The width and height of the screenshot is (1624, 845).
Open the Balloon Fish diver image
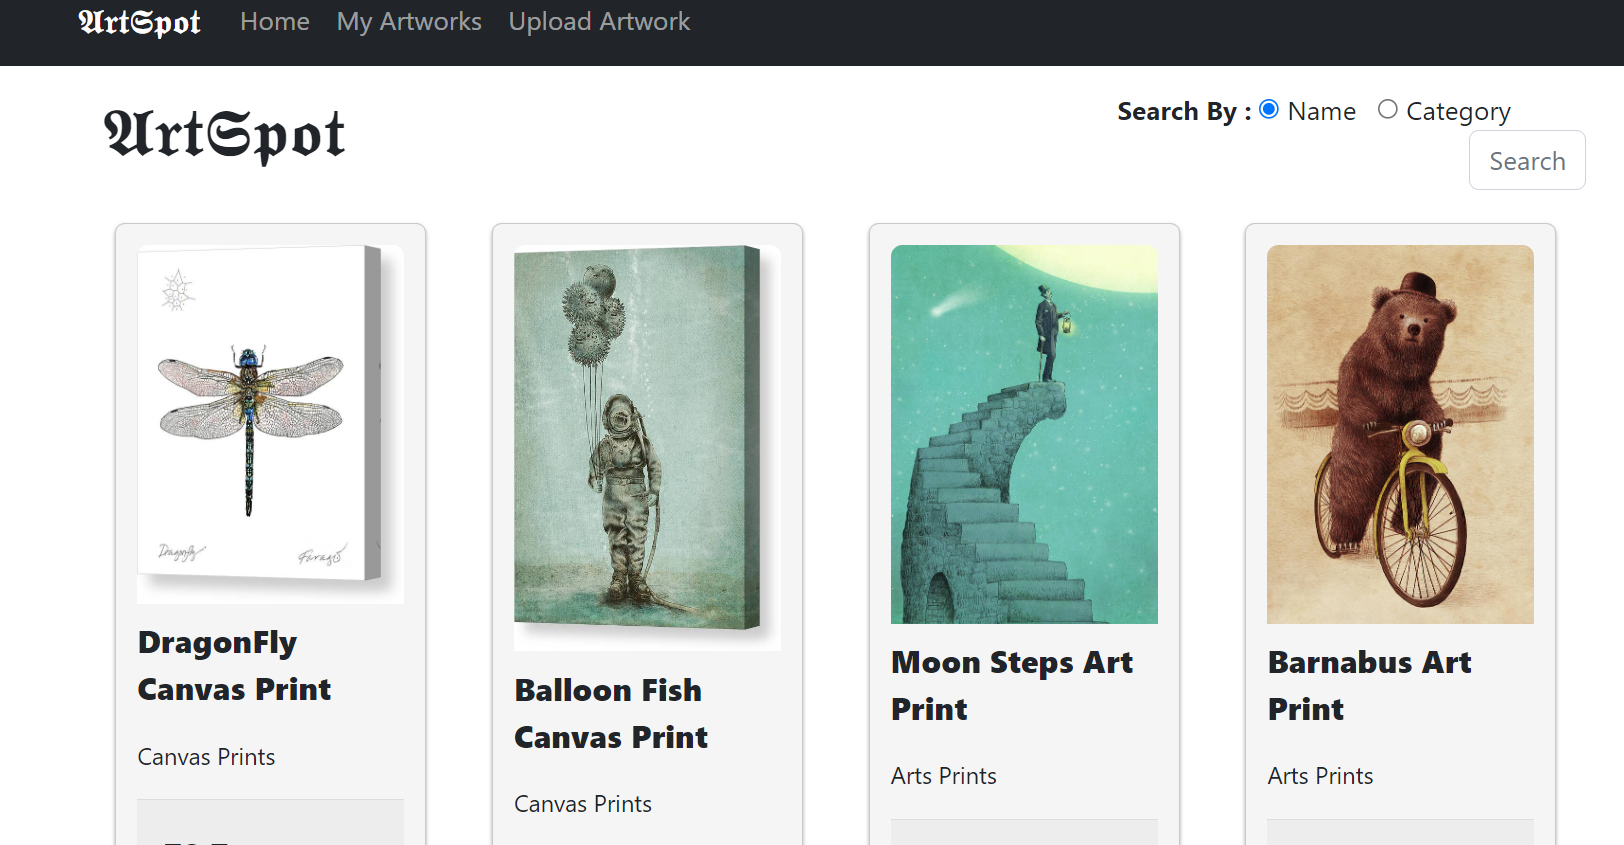(647, 448)
